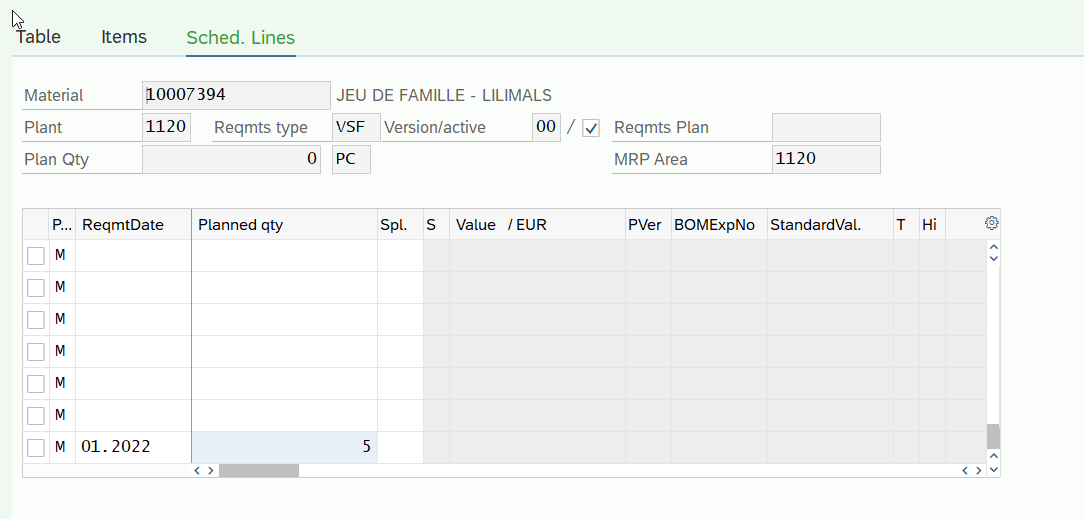Click the Version field 00
1084x519 pixels.
(x=546, y=127)
